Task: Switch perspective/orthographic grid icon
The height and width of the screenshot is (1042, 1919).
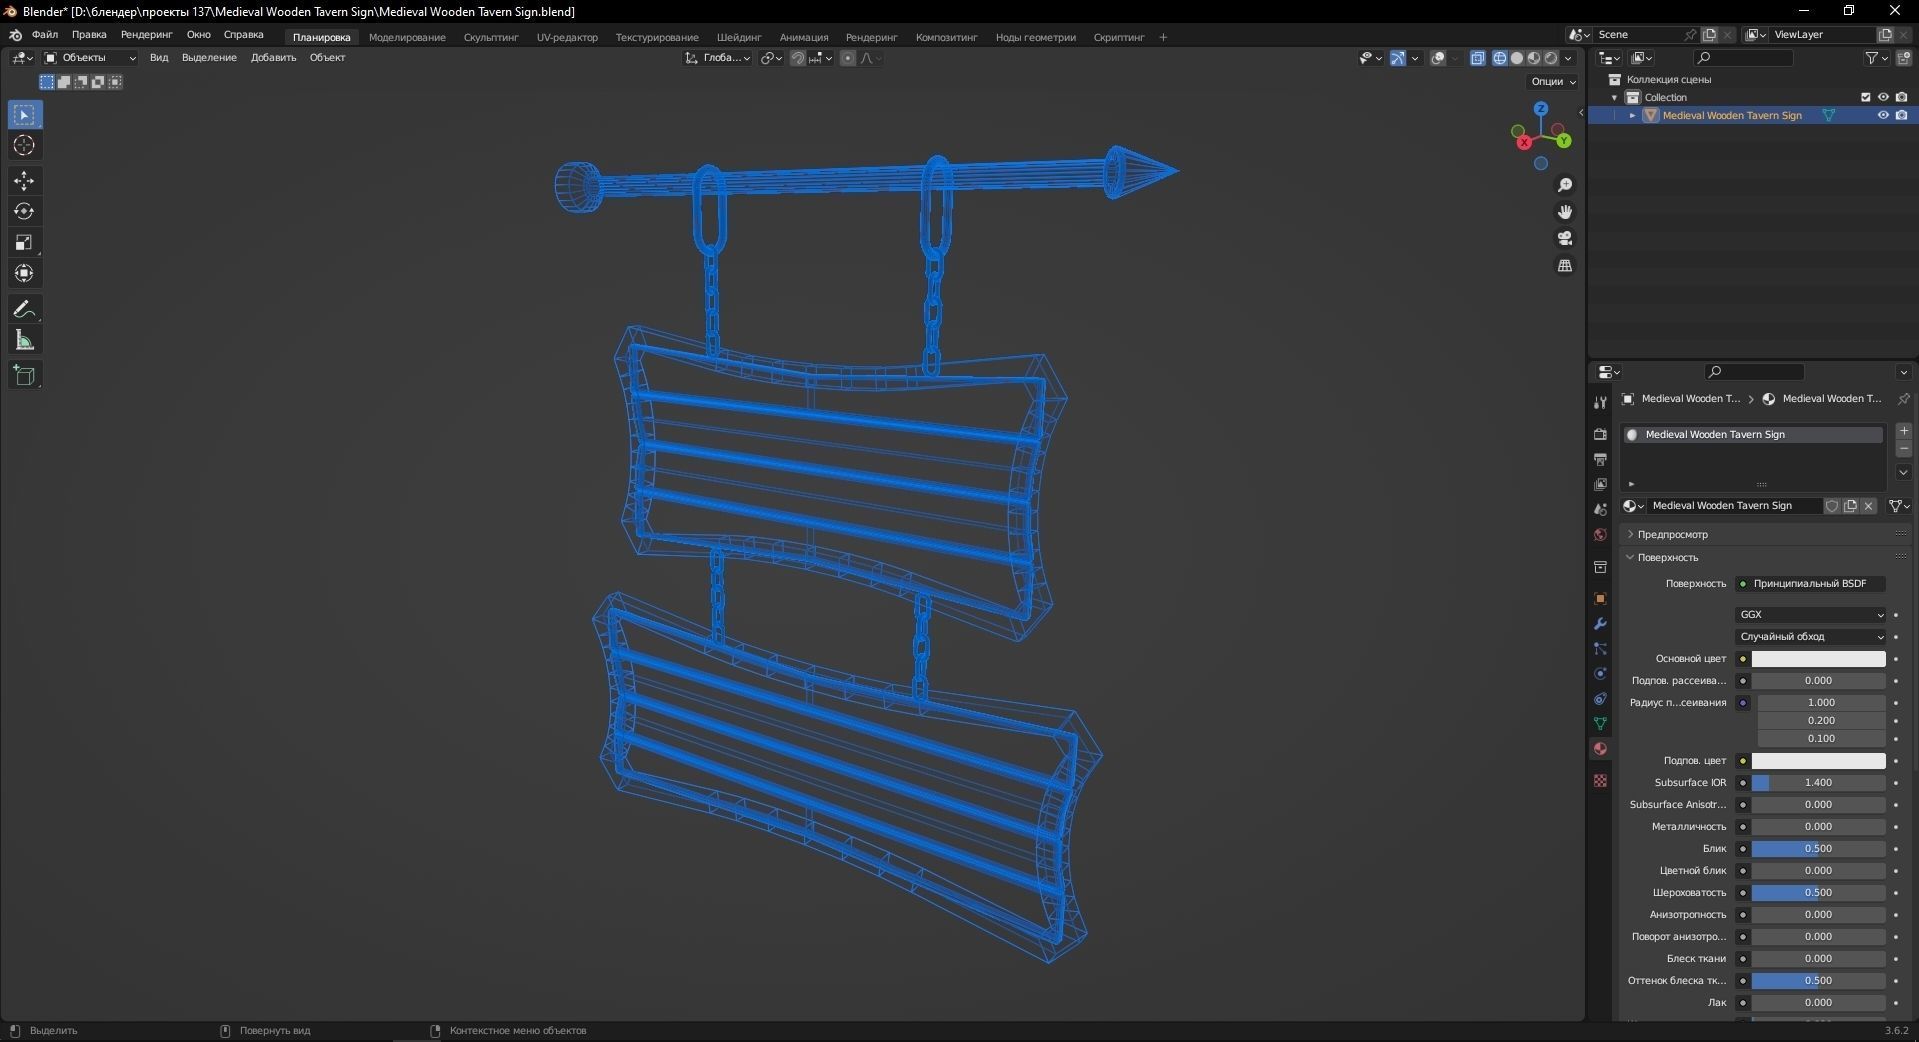Action: coord(1565,266)
